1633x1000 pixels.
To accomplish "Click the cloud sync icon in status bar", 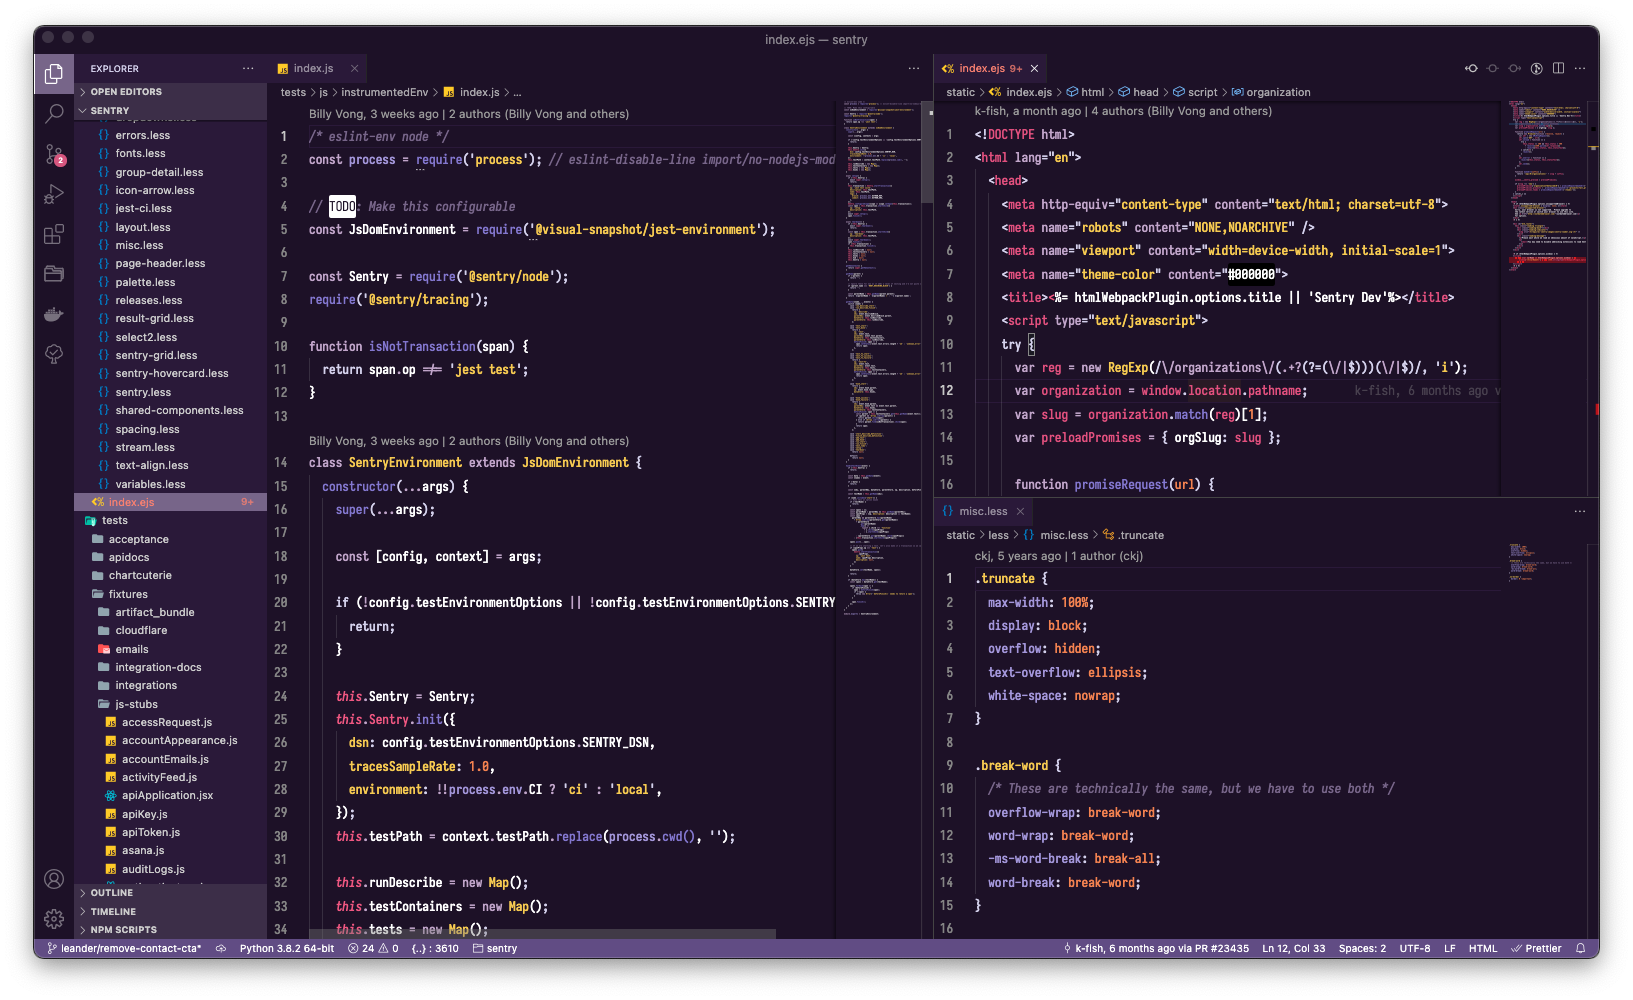I will click(221, 948).
